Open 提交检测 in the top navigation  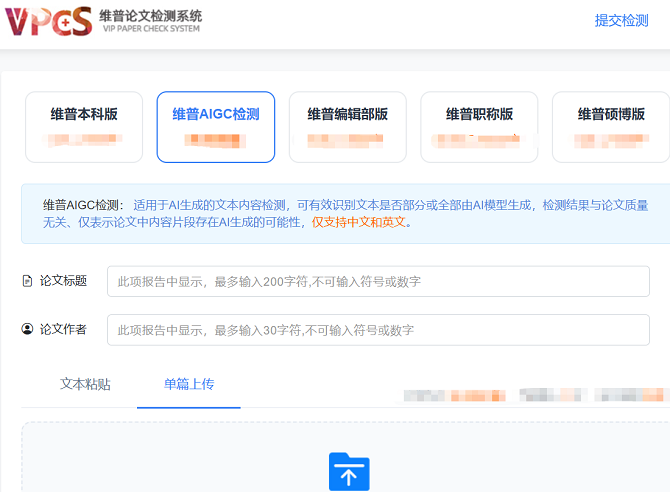point(621,20)
